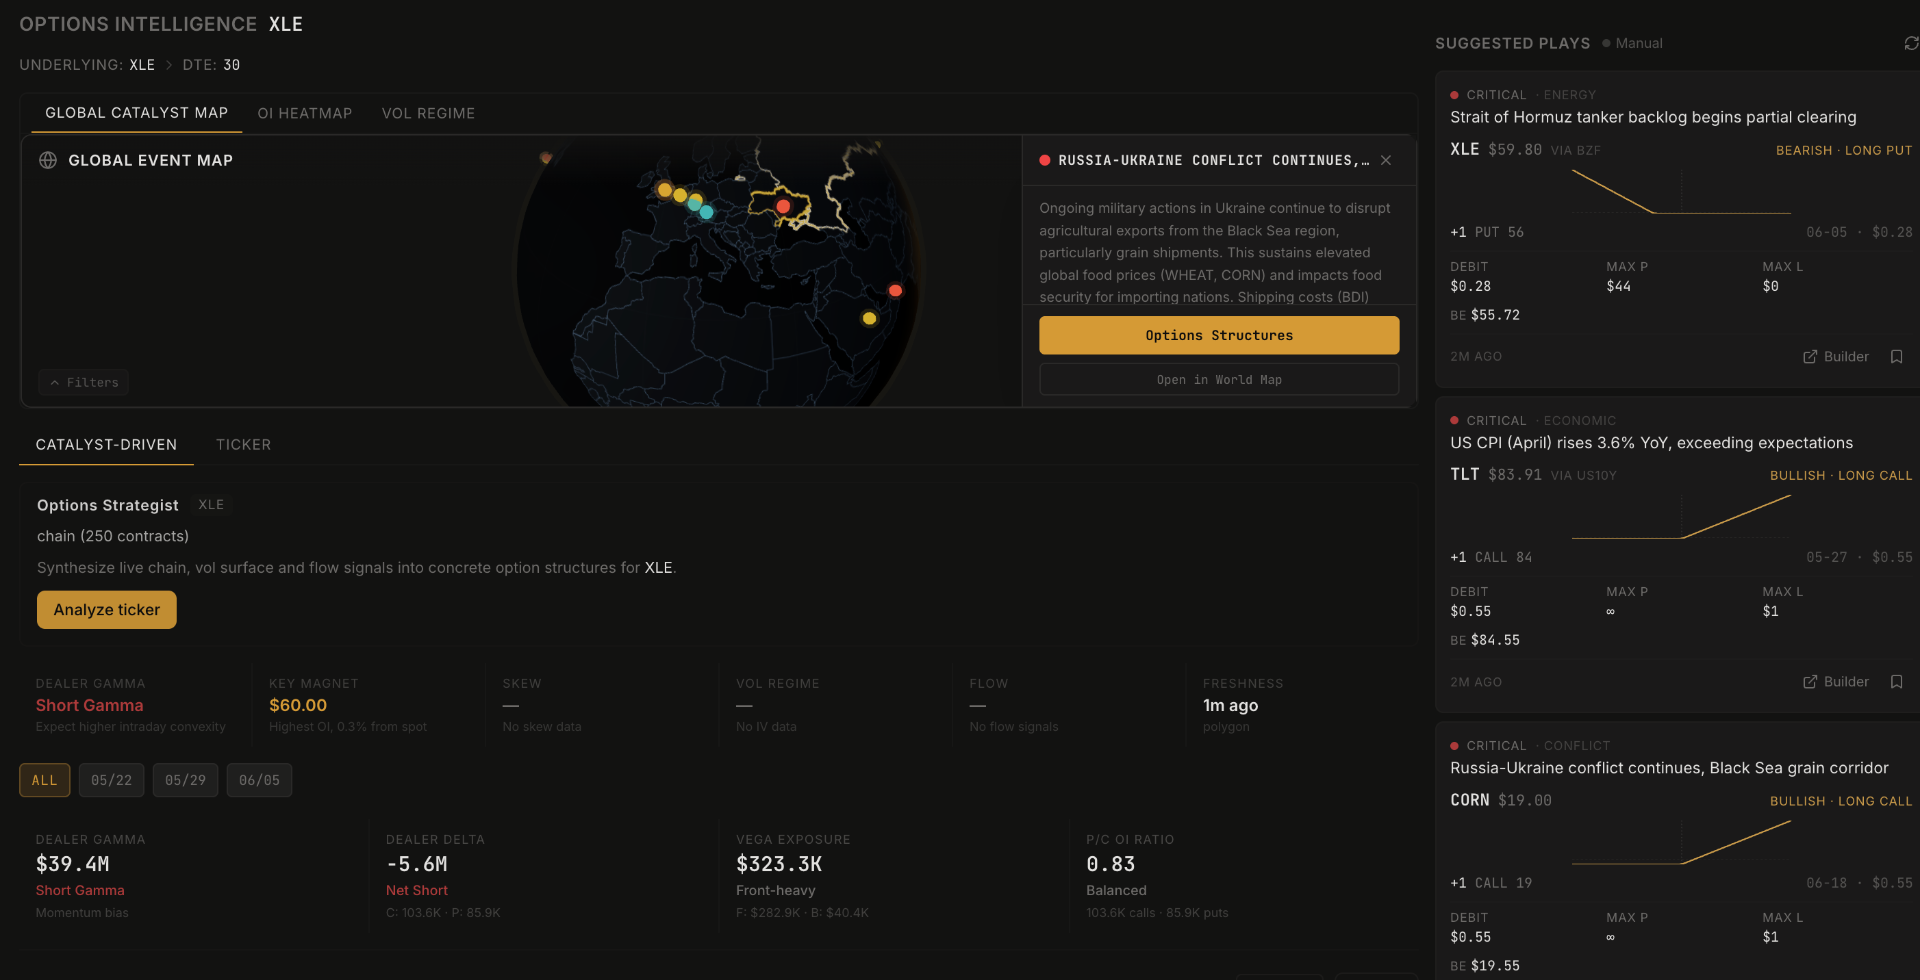Click the P/C OI Ratio 0.83 value

[1110, 864]
